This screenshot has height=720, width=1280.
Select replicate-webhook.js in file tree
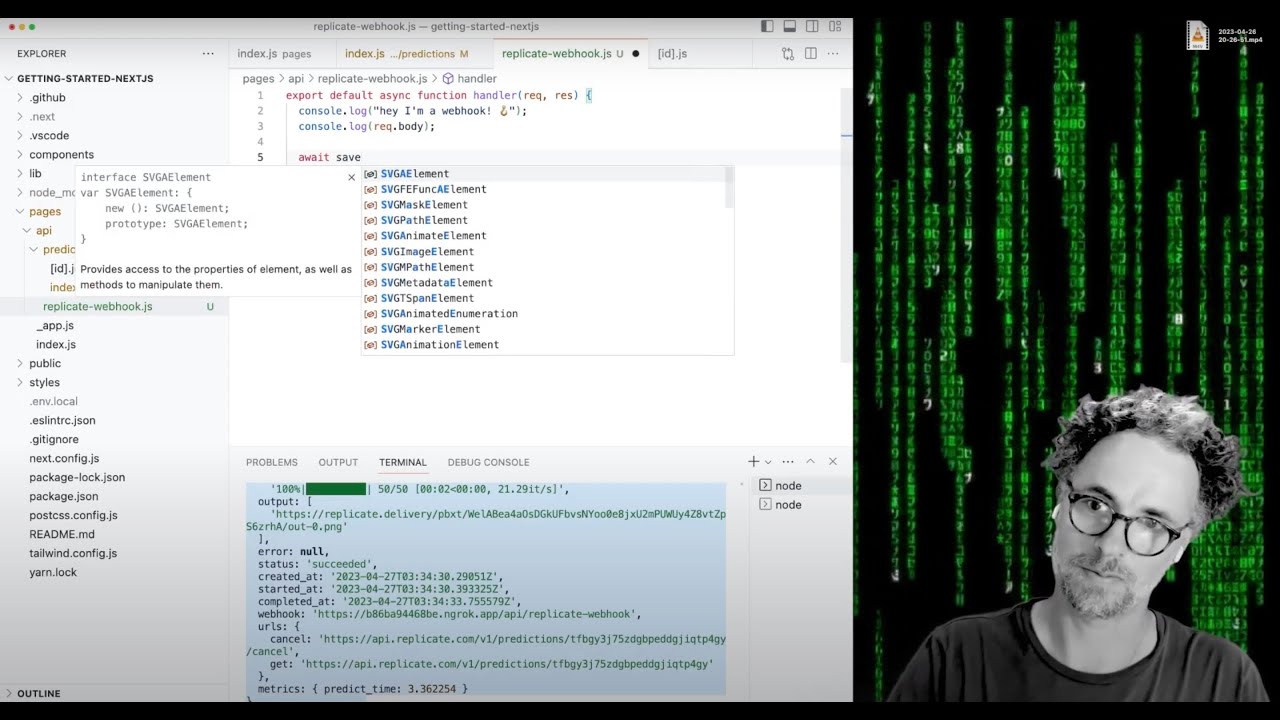(114, 307)
